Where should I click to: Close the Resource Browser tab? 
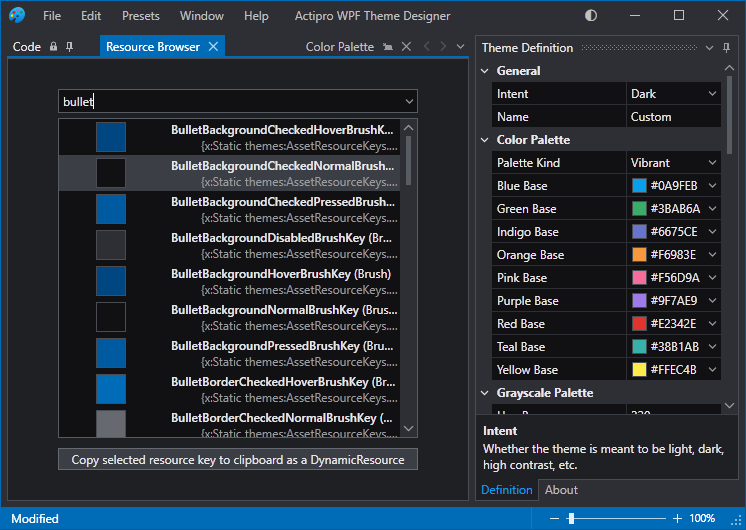click(x=213, y=47)
